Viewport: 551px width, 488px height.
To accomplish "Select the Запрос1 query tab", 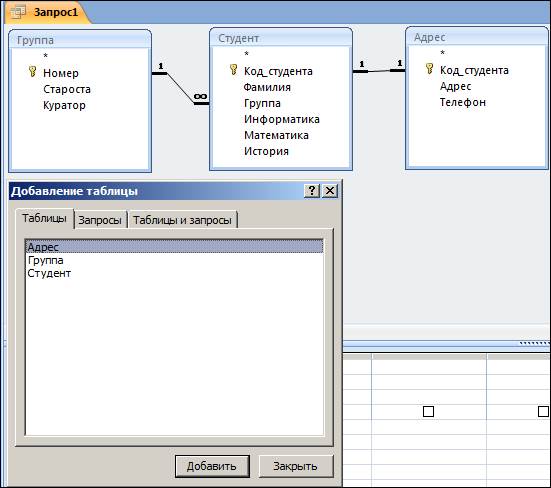I will 47,13.
